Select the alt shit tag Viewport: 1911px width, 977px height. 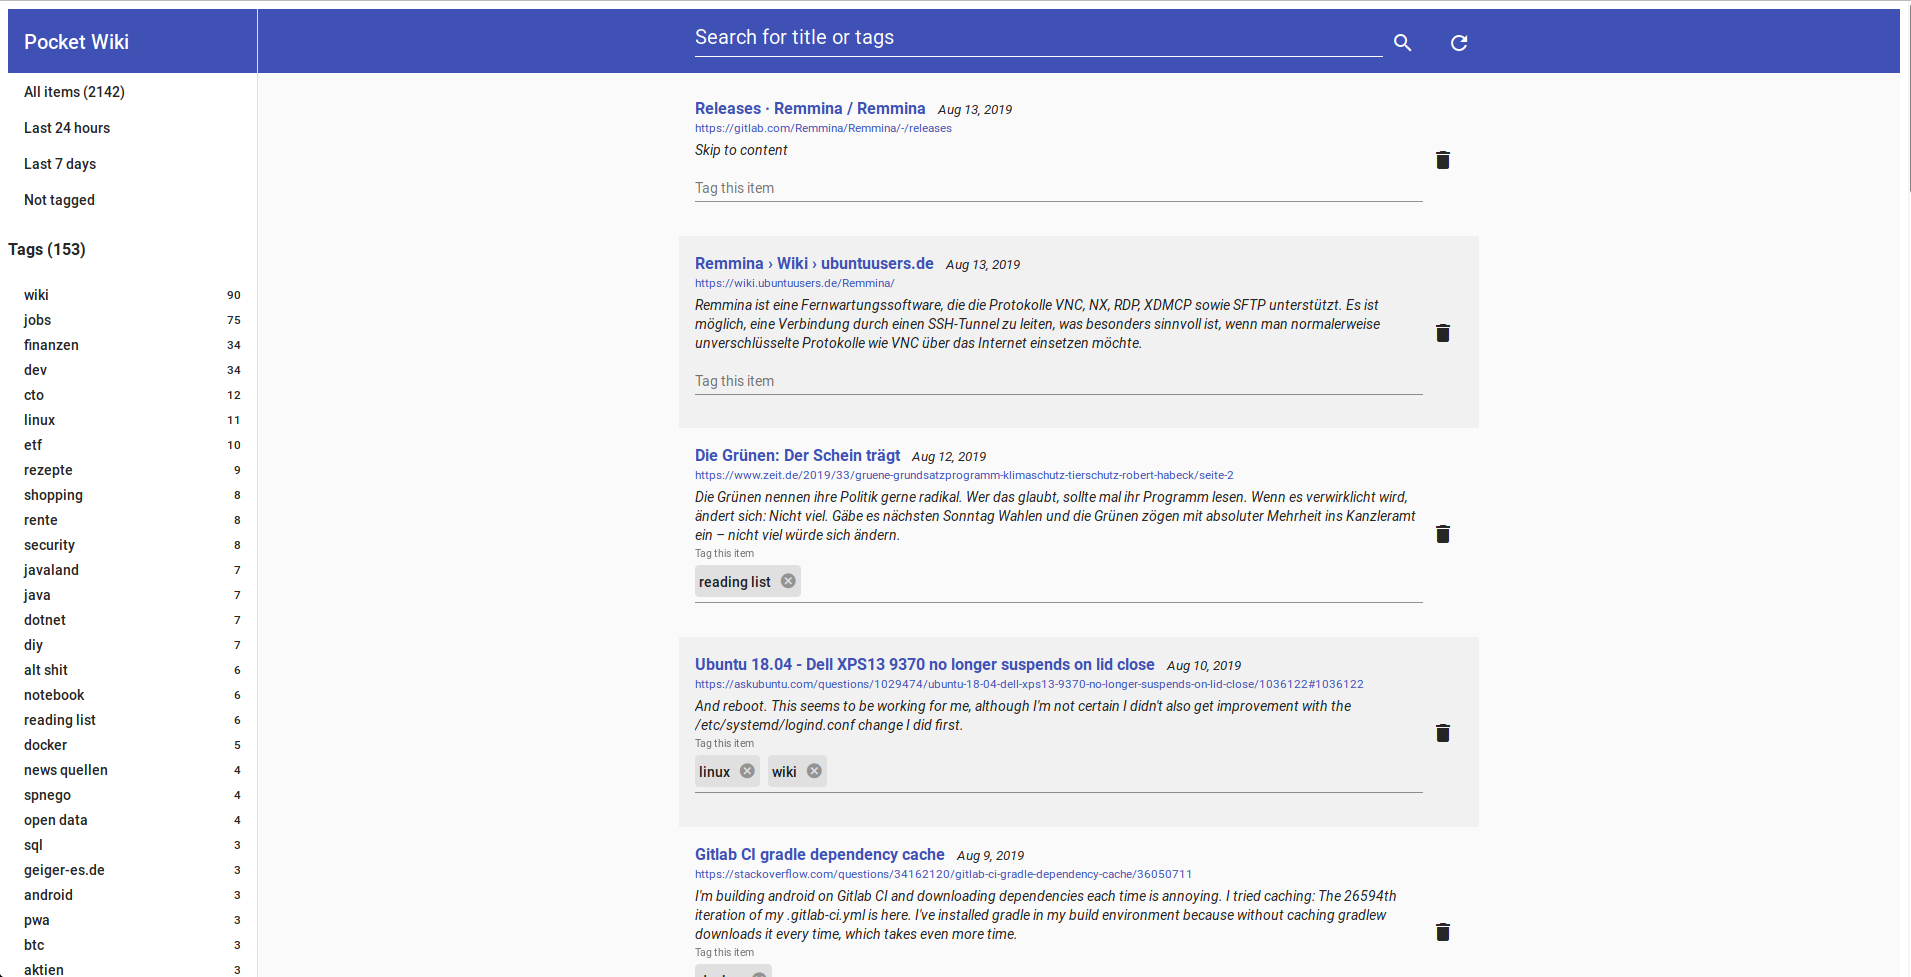[x=132, y=670]
